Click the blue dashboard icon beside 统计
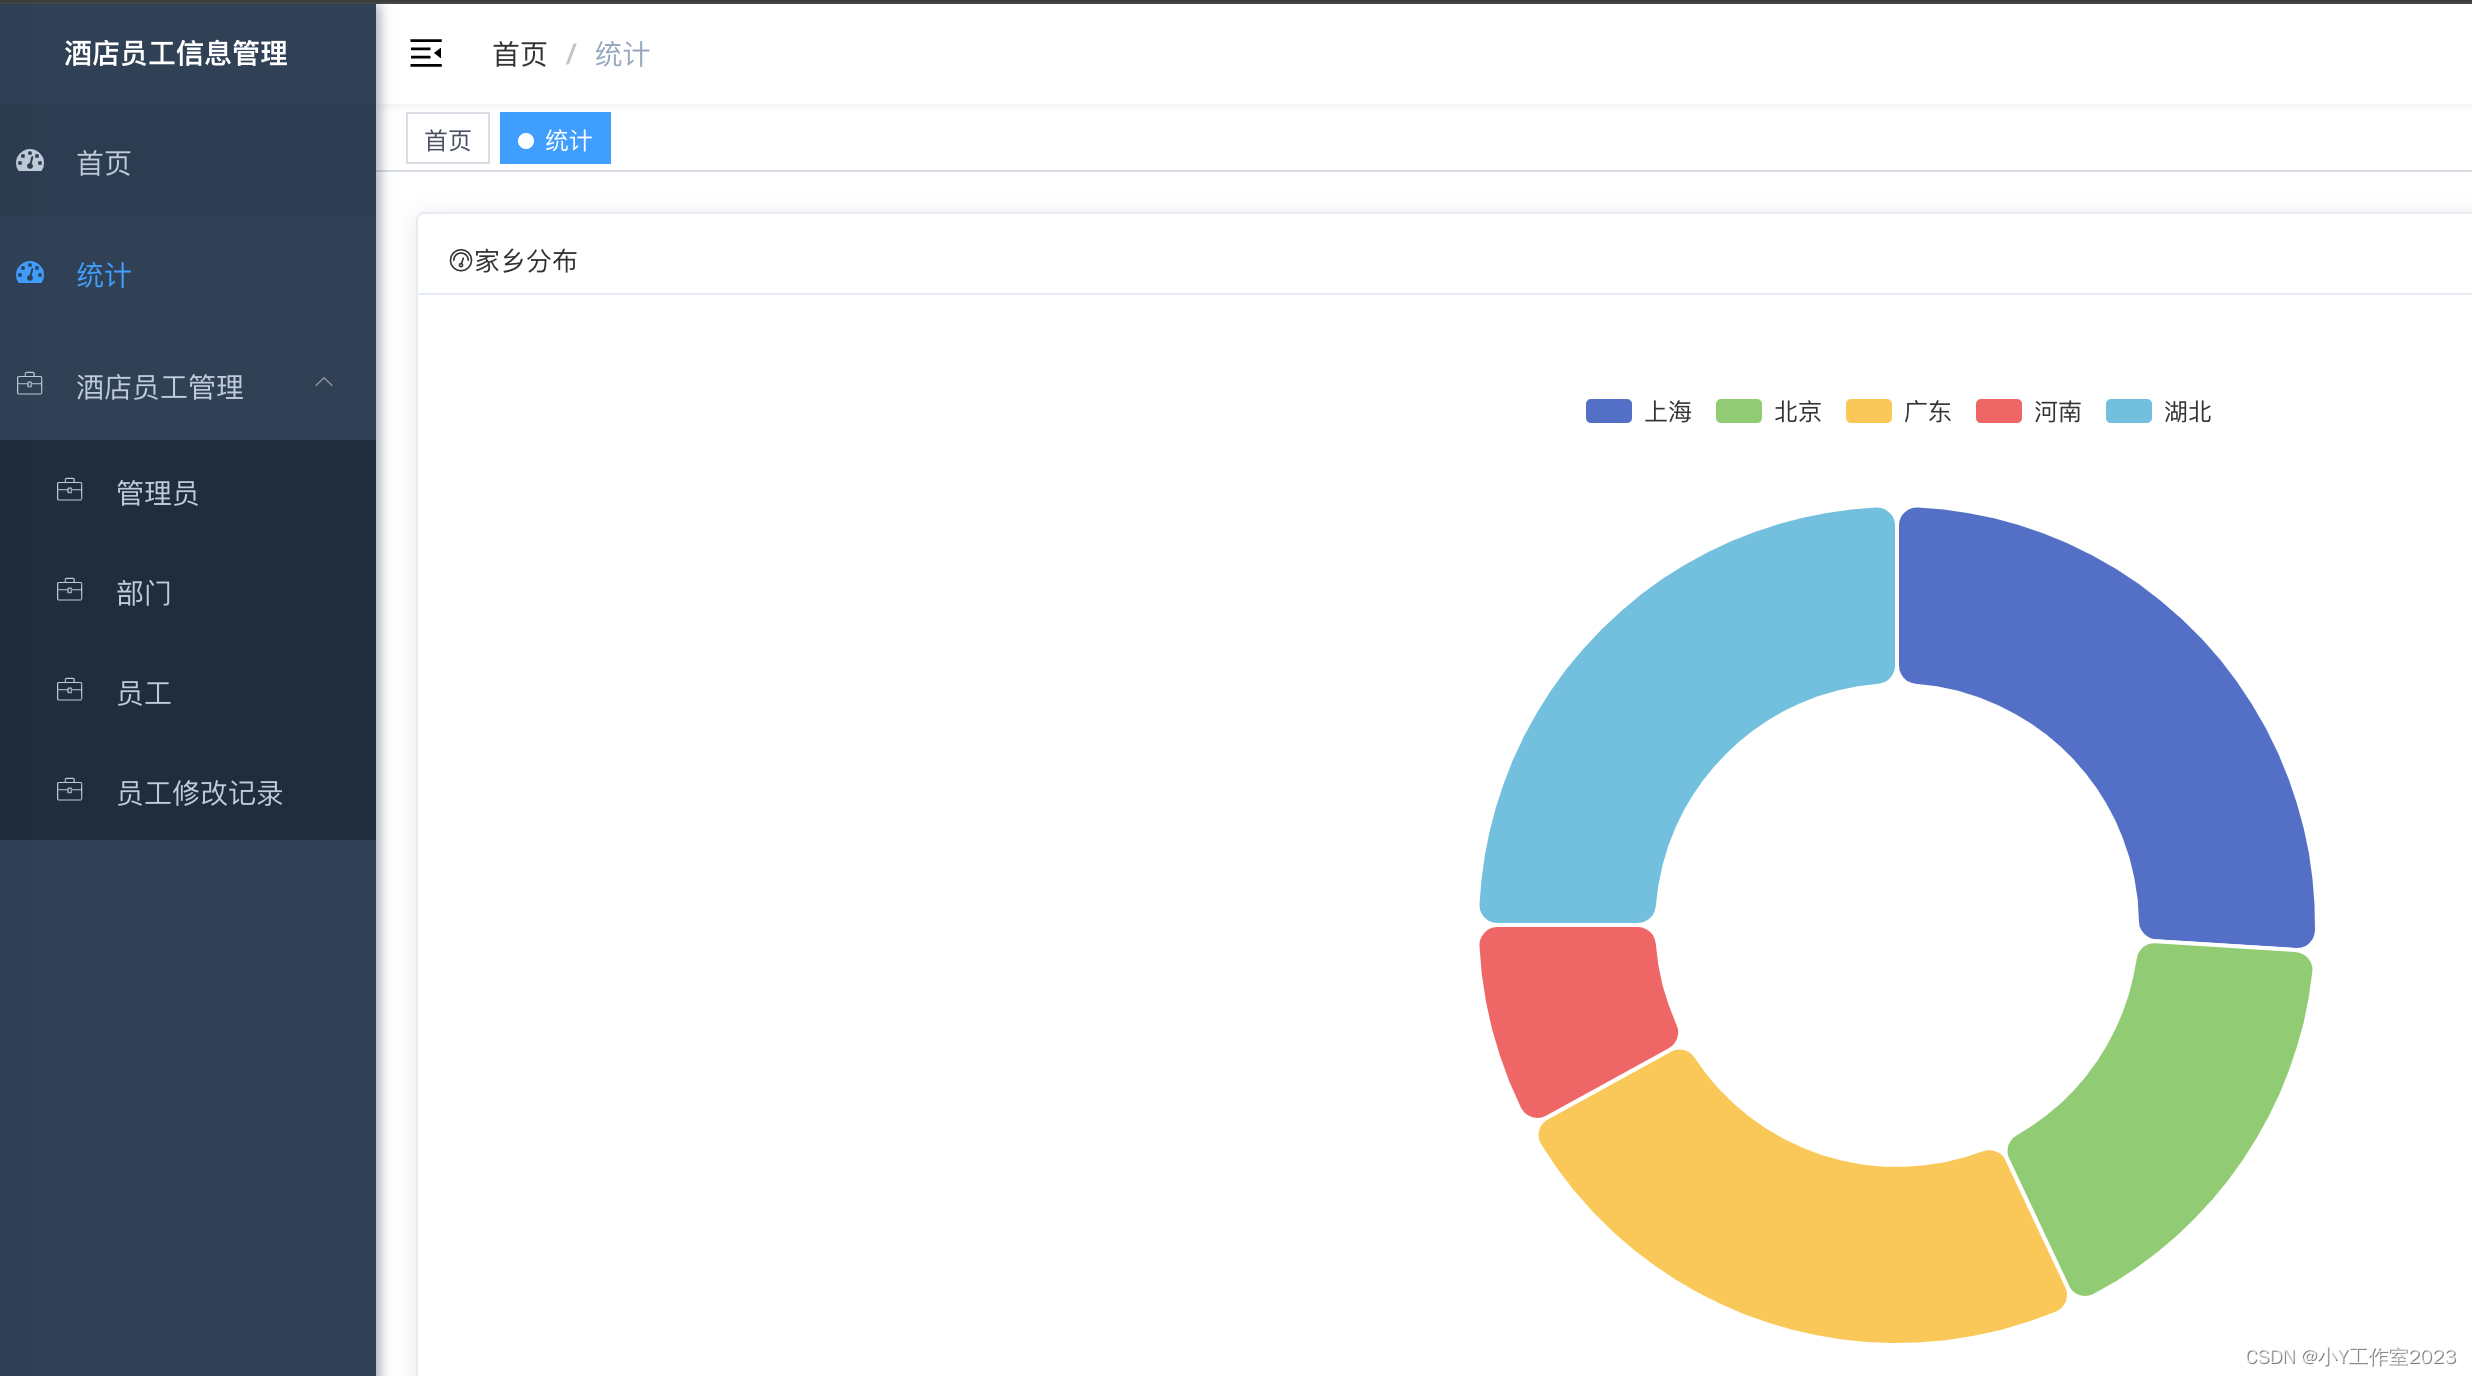The image size is (2472, 1376). coord(31,273)
